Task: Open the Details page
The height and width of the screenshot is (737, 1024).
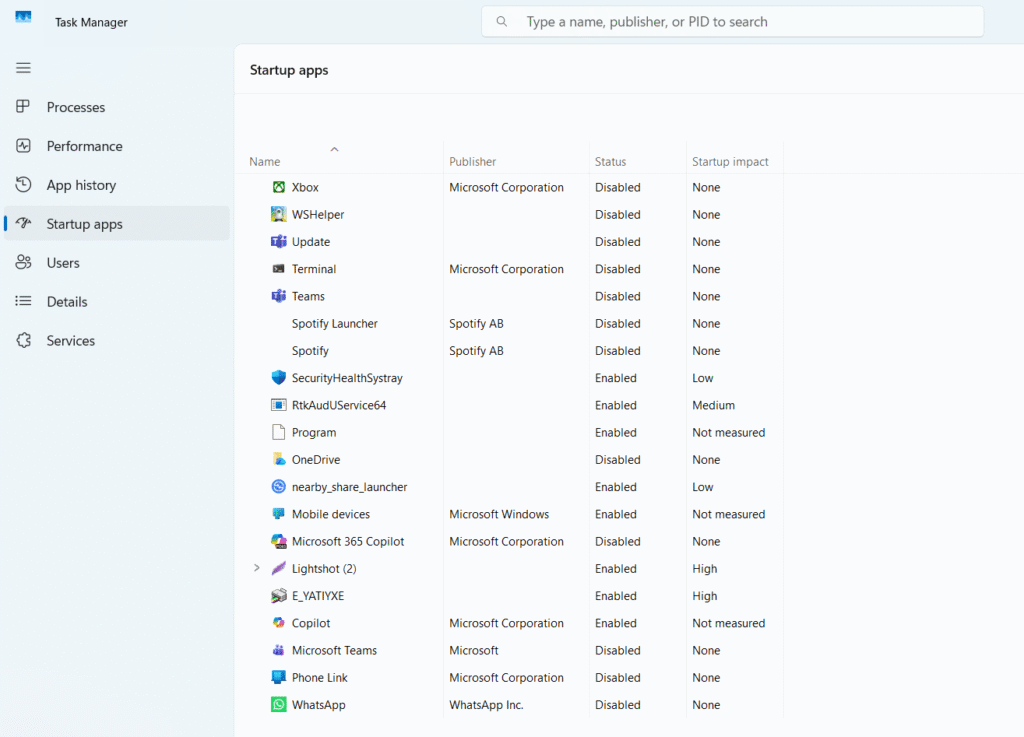Action: click(x=117, y=302)
